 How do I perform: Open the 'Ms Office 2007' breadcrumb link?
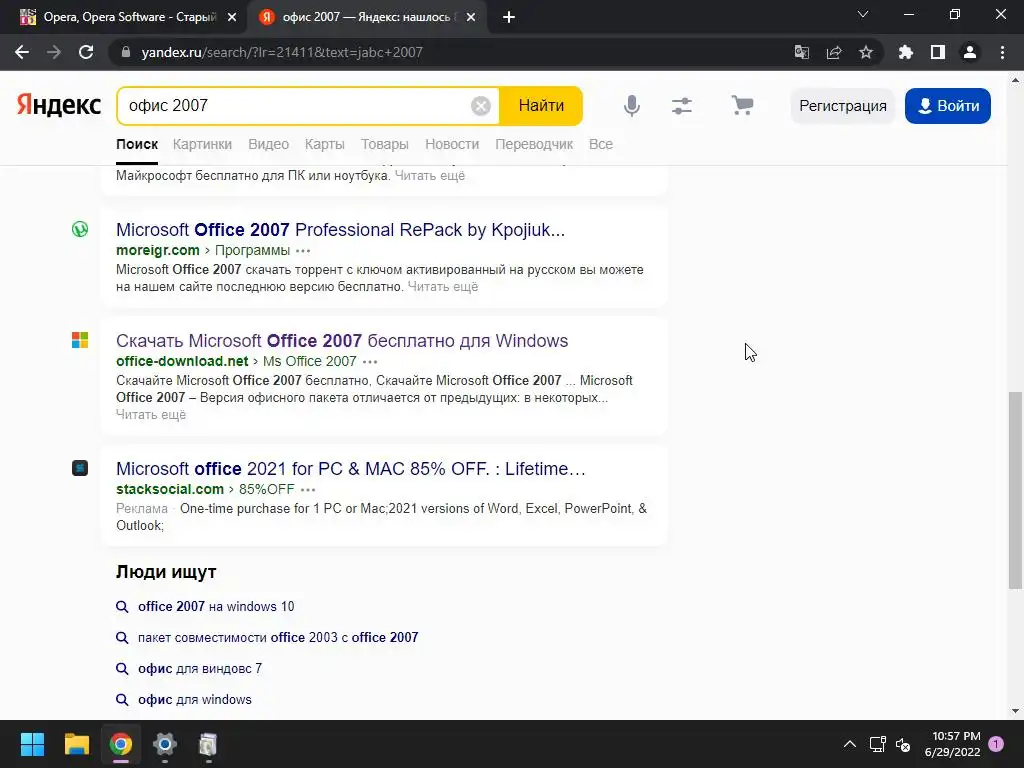click(310, 362)
